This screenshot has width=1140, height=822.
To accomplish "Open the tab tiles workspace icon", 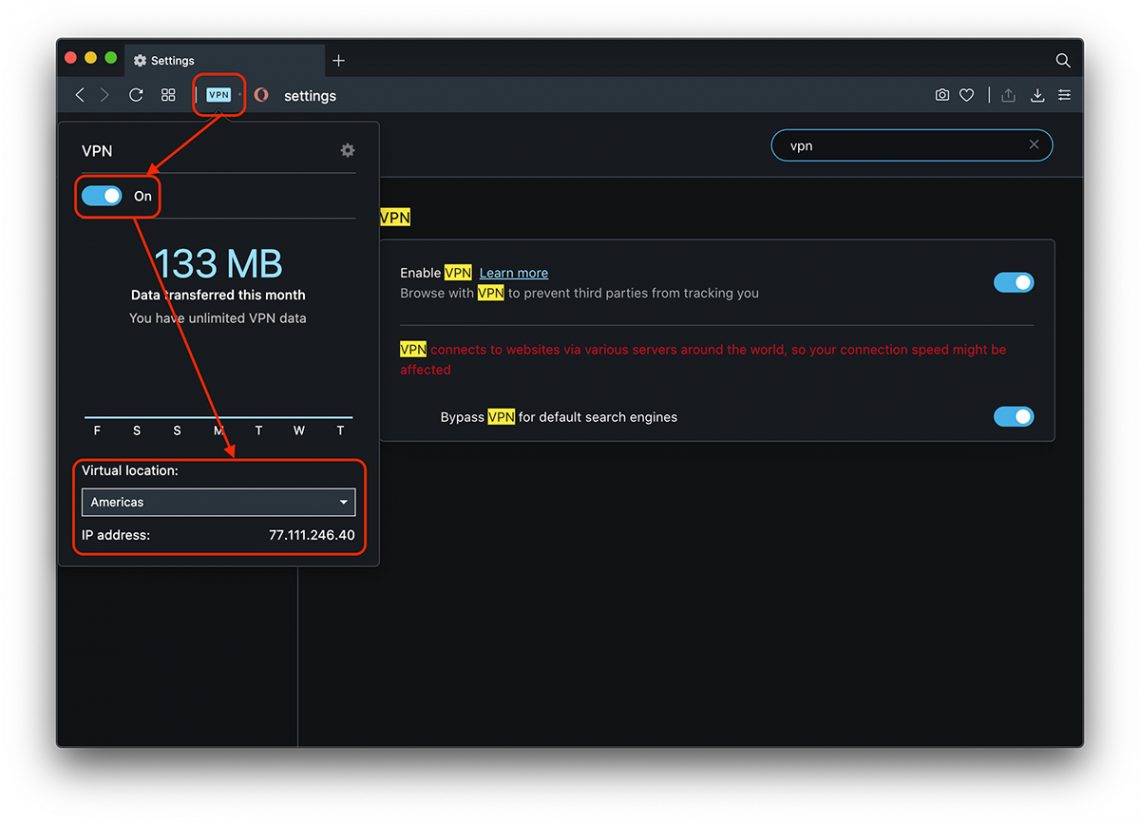I will (x=168, y=94).
